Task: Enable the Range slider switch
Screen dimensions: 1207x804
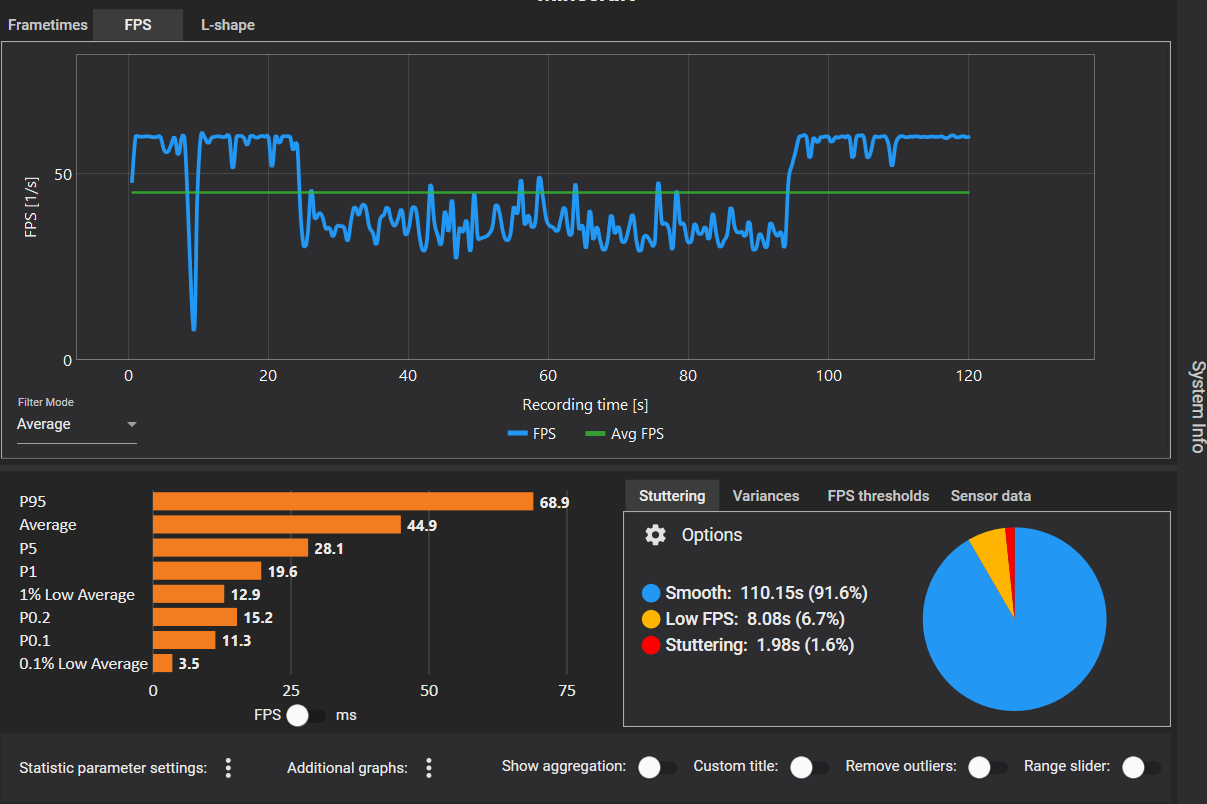Action: tap(1141, 767)
